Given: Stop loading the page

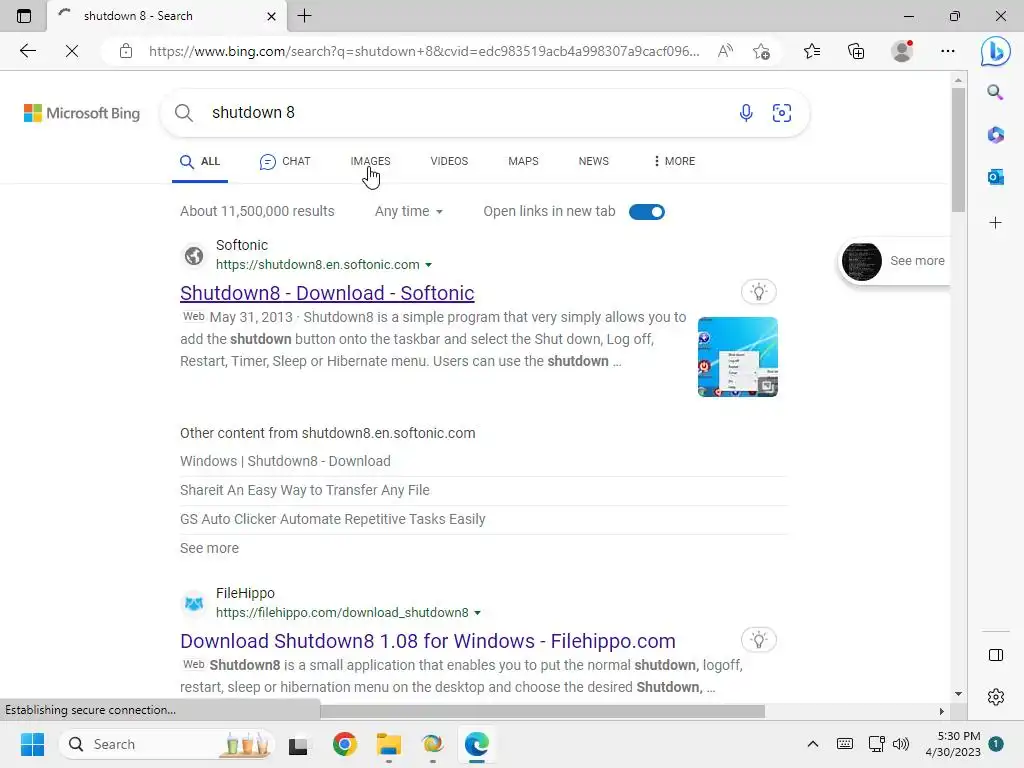Looking at the screenshot, I should pyautogui.click(x=72, y=51).
